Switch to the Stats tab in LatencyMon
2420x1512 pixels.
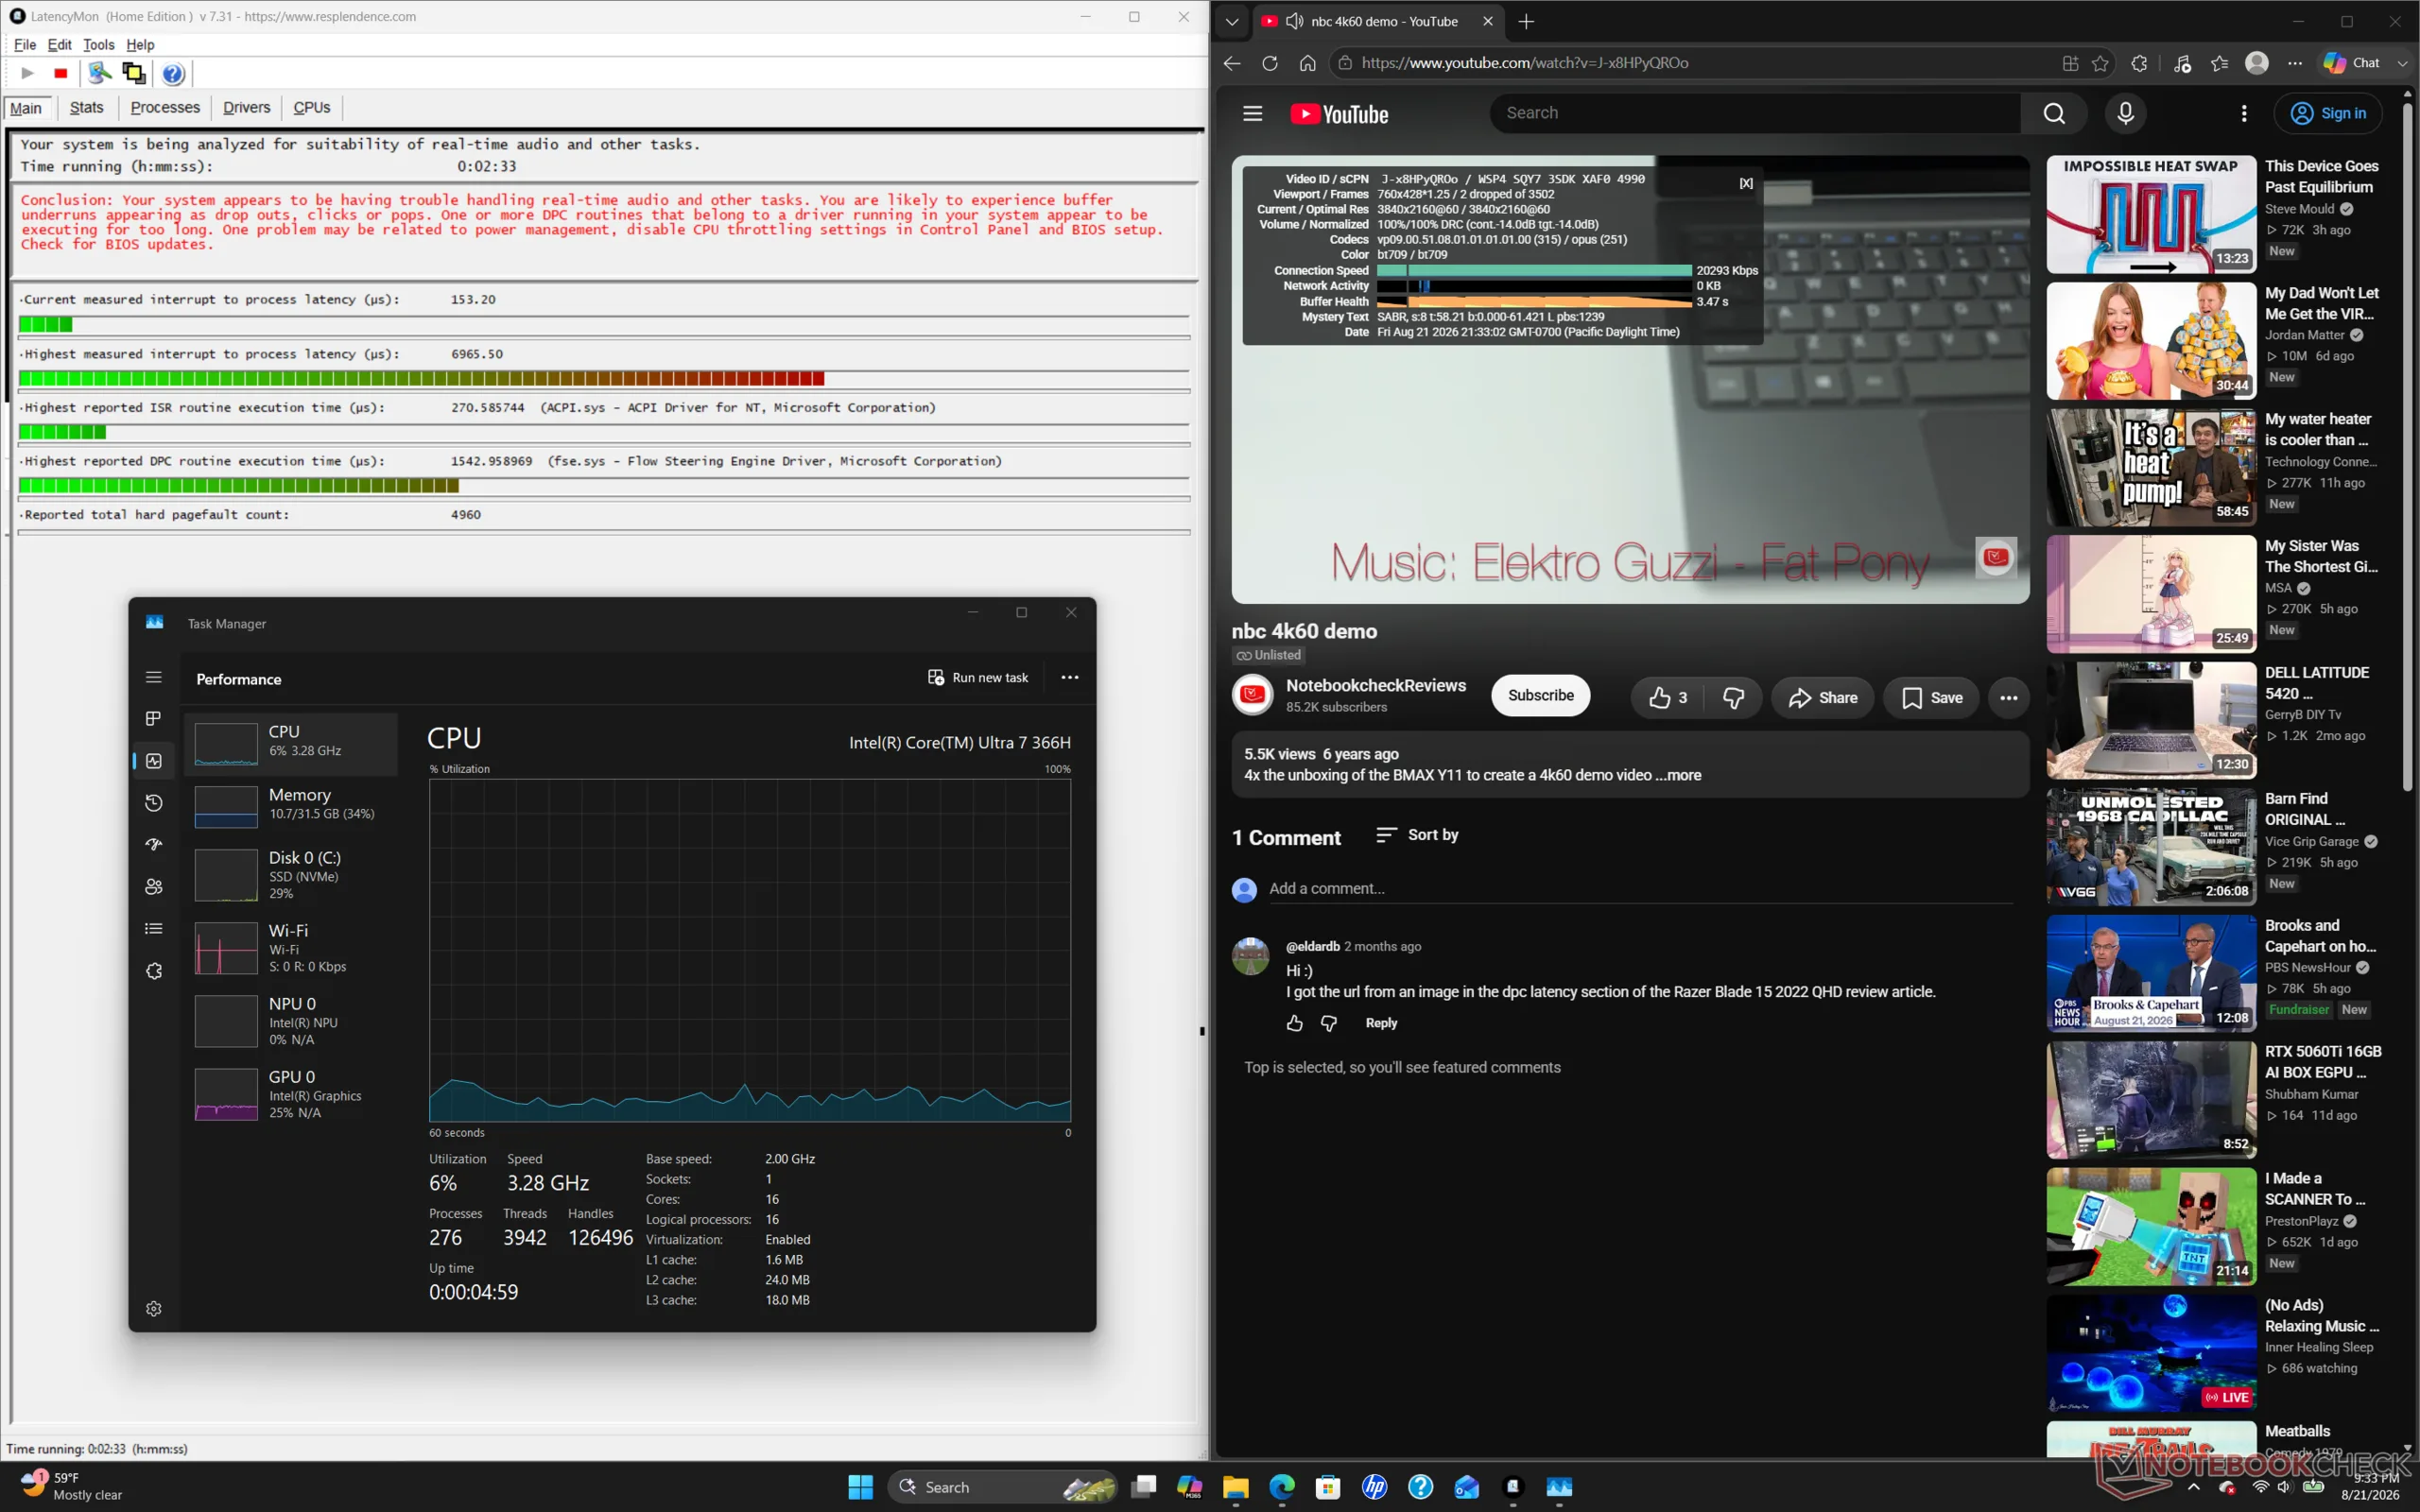[86, 107]
